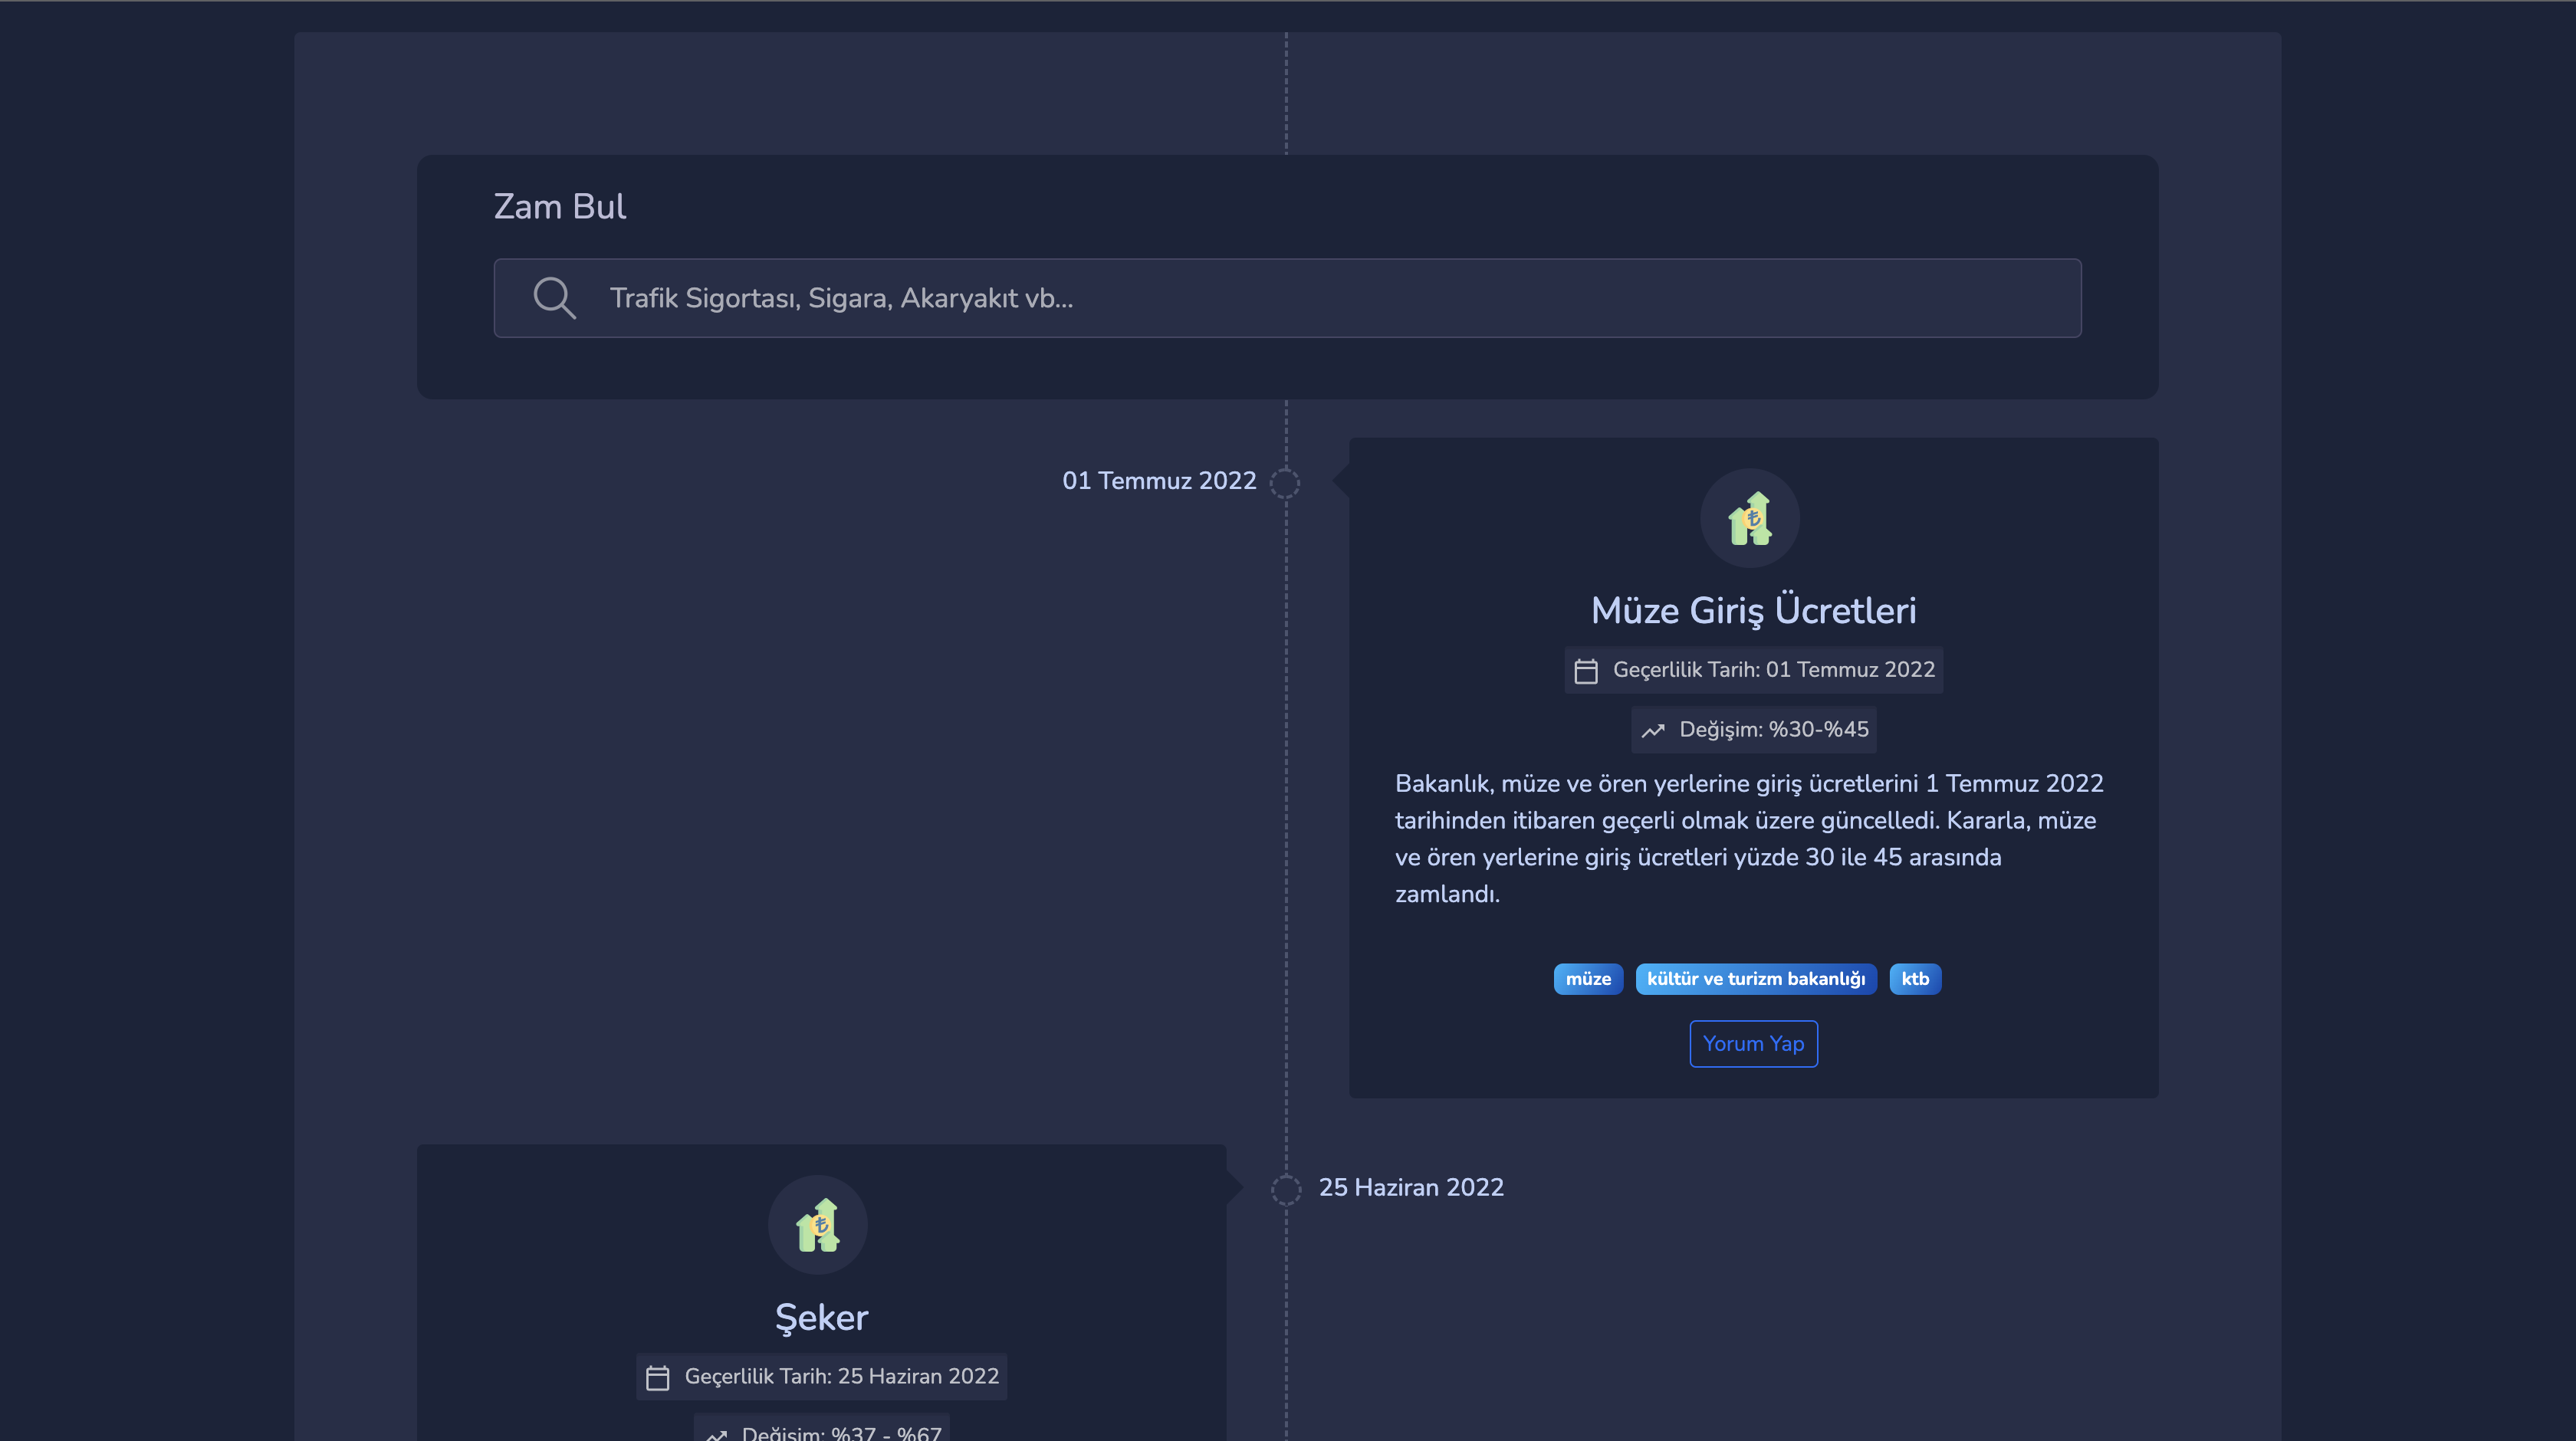
Task: Click the 25 Haziran 2022 timeline marker circle
Action: [x=1286, y=1189]
